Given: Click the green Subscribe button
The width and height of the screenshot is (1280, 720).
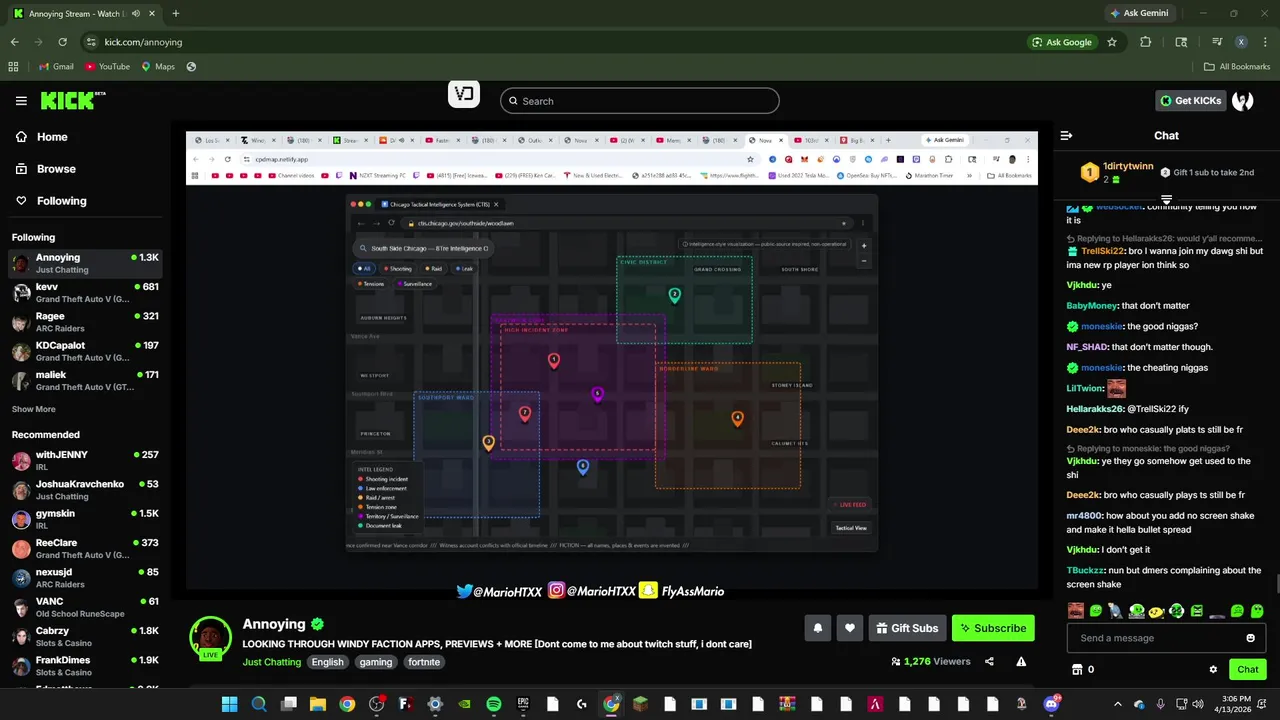Looking at the screenshot, I should 993,628.
